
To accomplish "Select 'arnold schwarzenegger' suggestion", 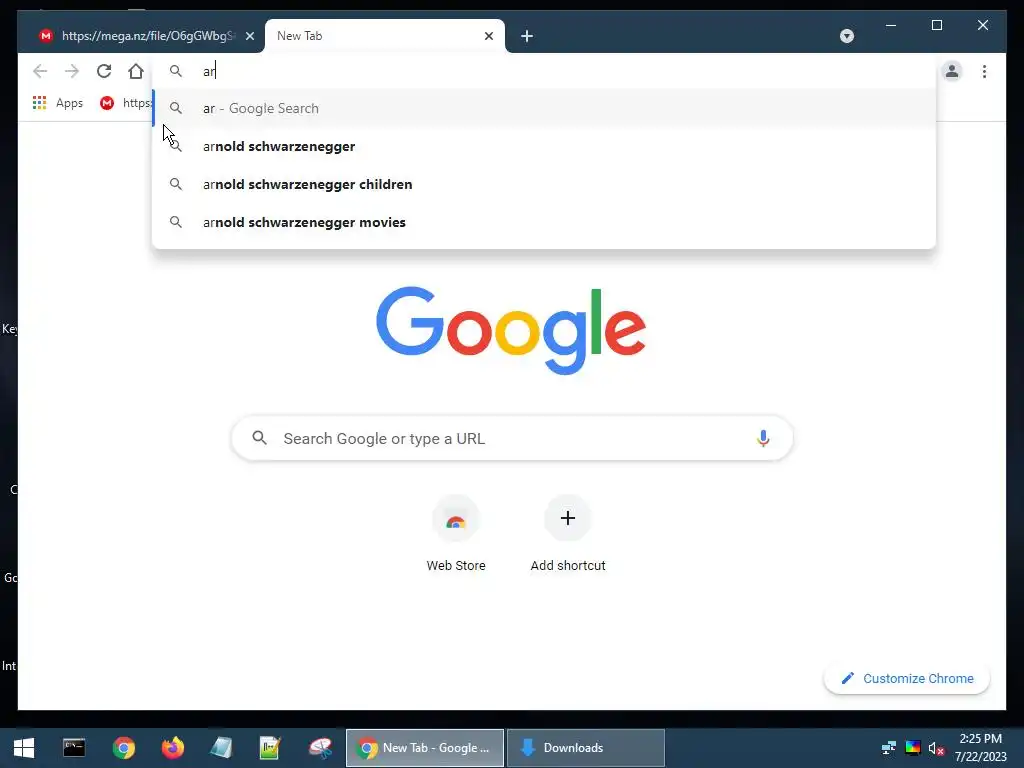I will [x=543, y=146].
